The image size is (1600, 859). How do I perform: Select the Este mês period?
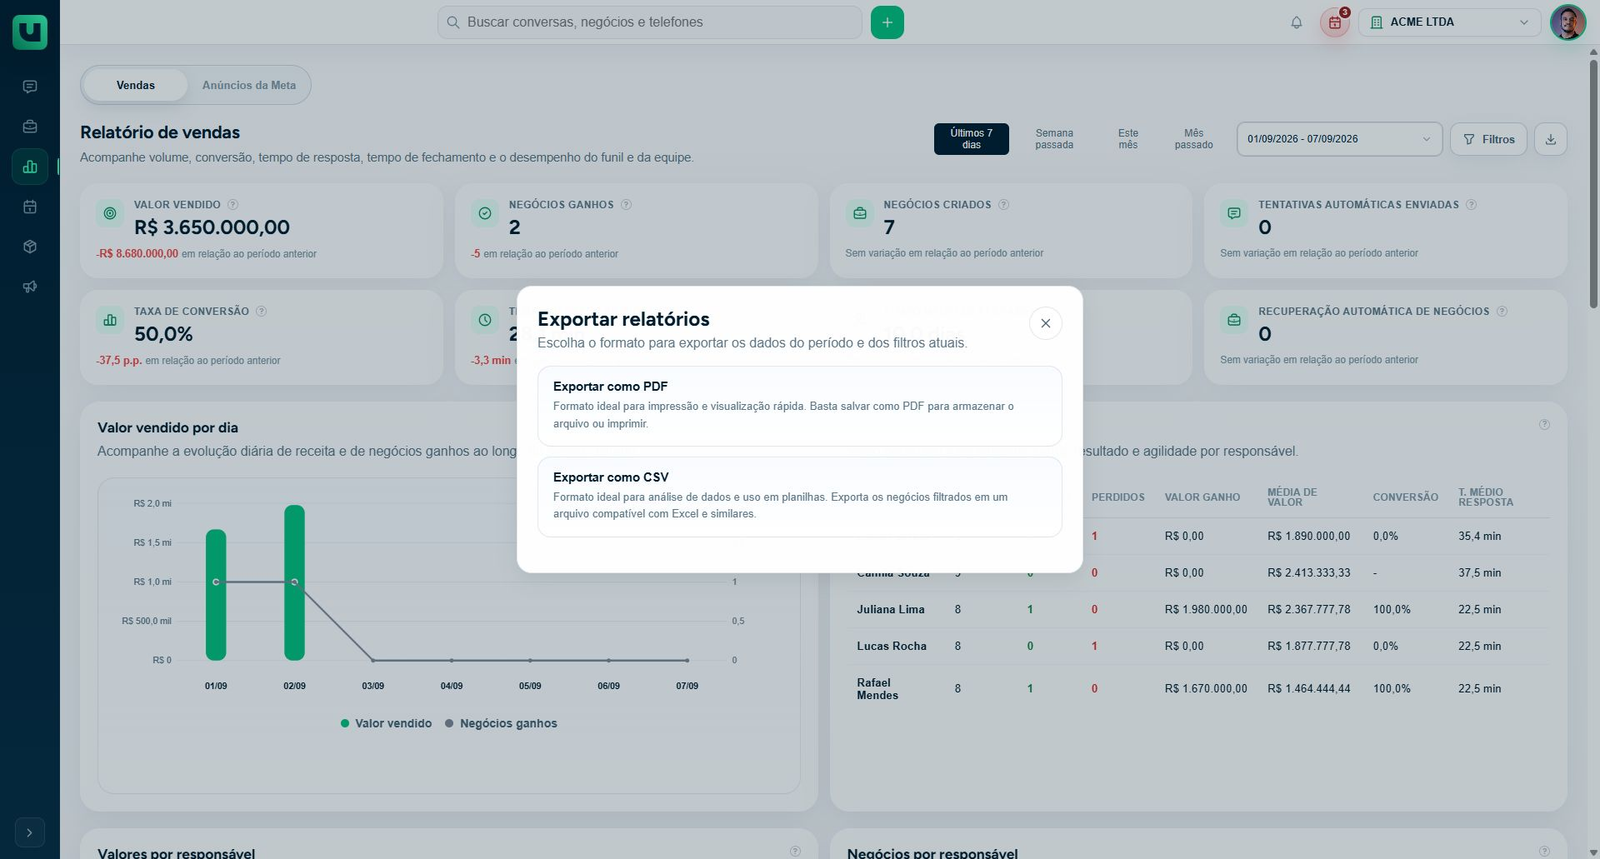(x=1128, y=139)
